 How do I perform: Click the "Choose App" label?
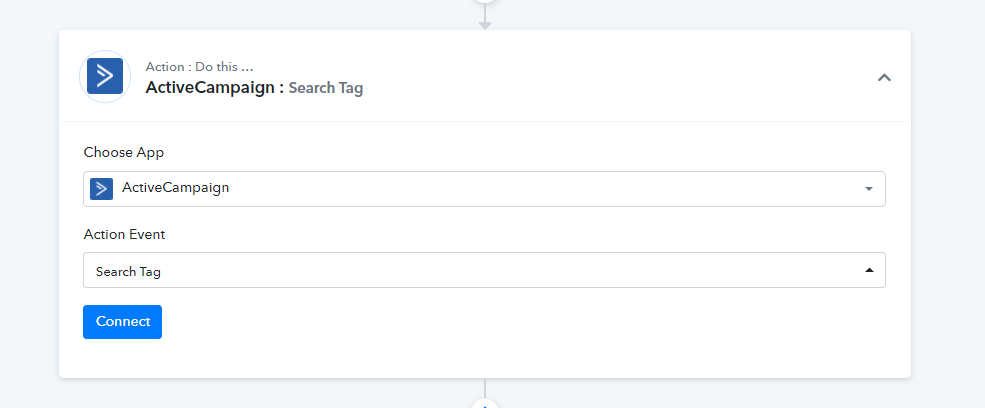coord(124,152)
